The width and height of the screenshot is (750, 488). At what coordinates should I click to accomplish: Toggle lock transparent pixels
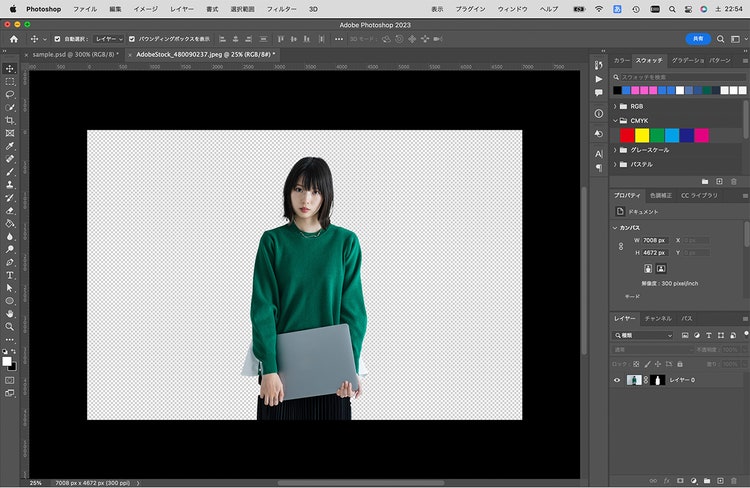click(636, 364)
